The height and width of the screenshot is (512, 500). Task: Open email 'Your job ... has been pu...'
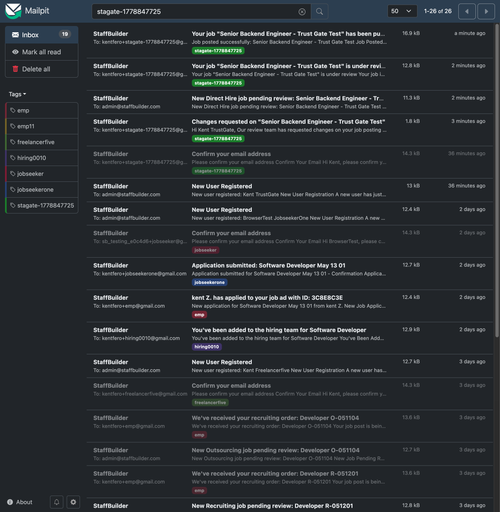(289, 42)
